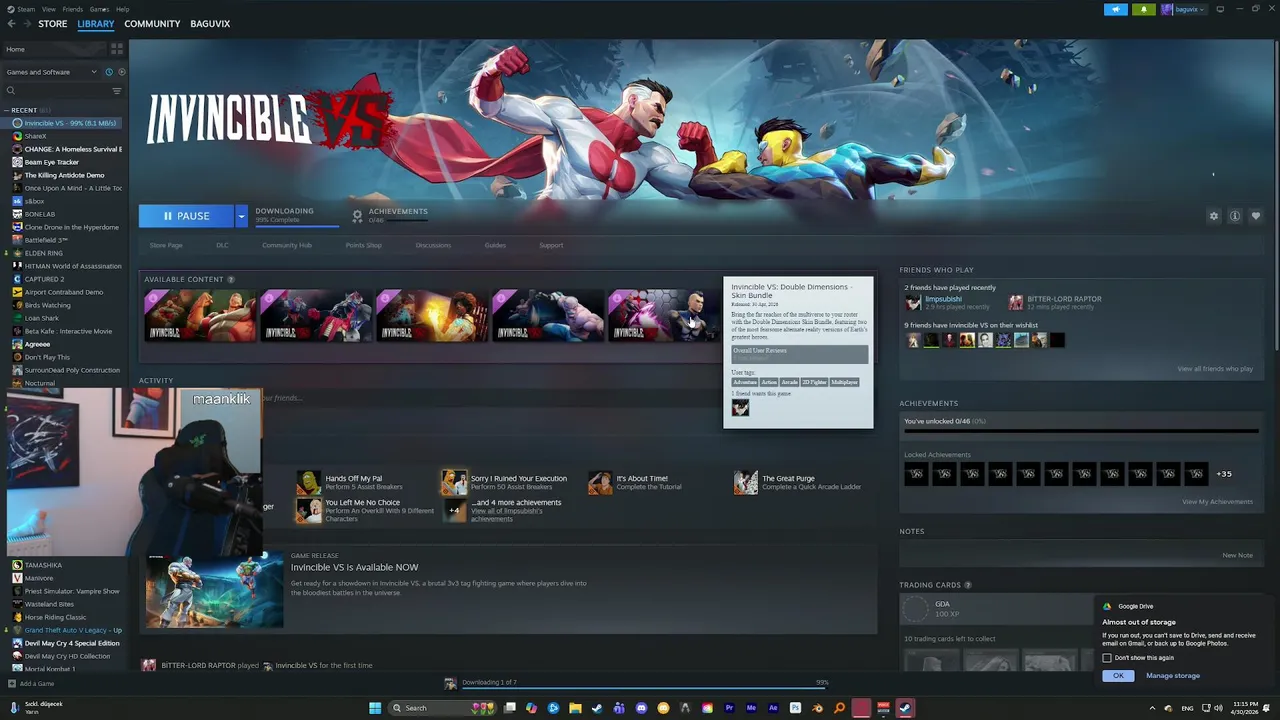Open View My Achievements link
This screenshot has height=720, width=1280.
click(1217, 502)
